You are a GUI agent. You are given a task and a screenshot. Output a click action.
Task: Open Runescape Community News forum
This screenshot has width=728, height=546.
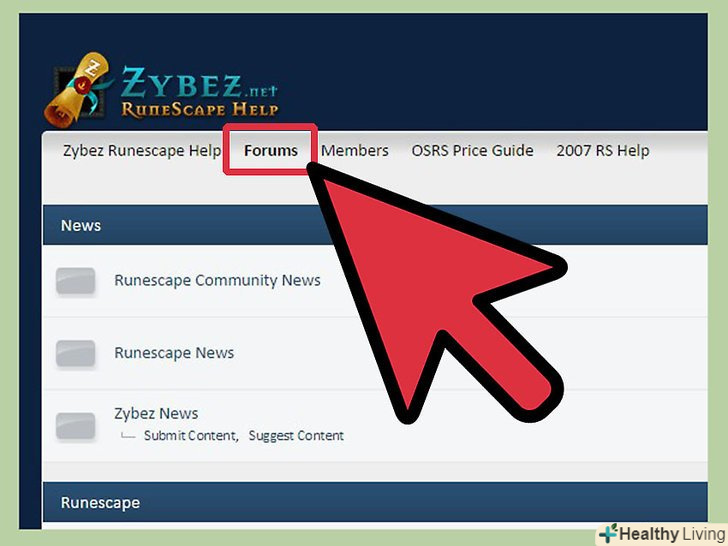pos(217,280)
